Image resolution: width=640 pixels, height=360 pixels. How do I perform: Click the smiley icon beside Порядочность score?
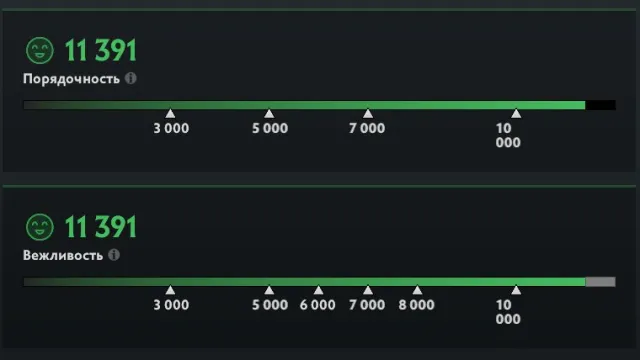40,51
